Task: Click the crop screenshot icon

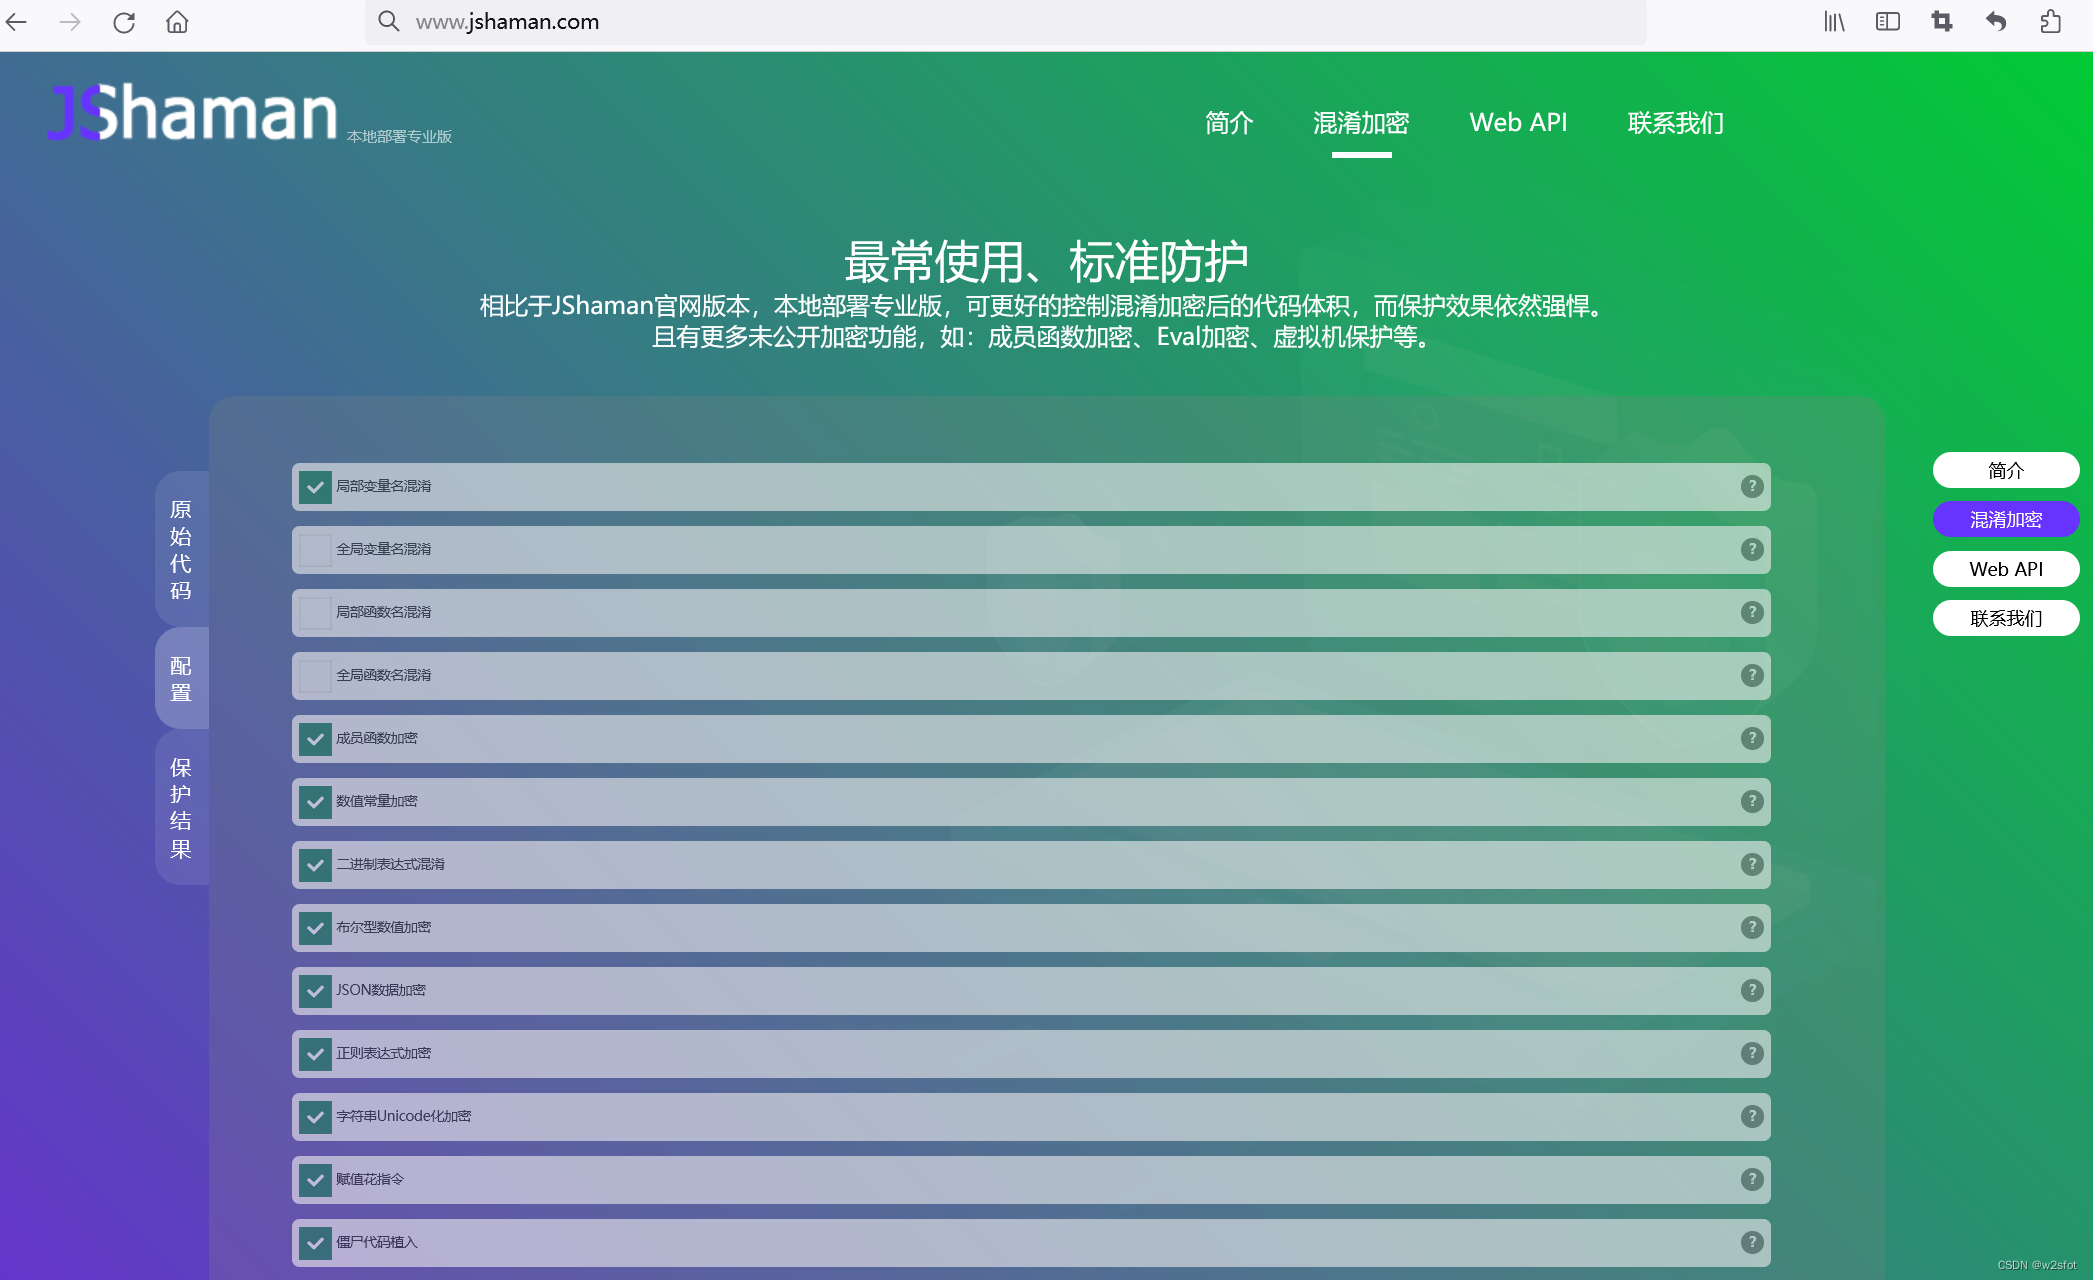Action: point(1941,22)
